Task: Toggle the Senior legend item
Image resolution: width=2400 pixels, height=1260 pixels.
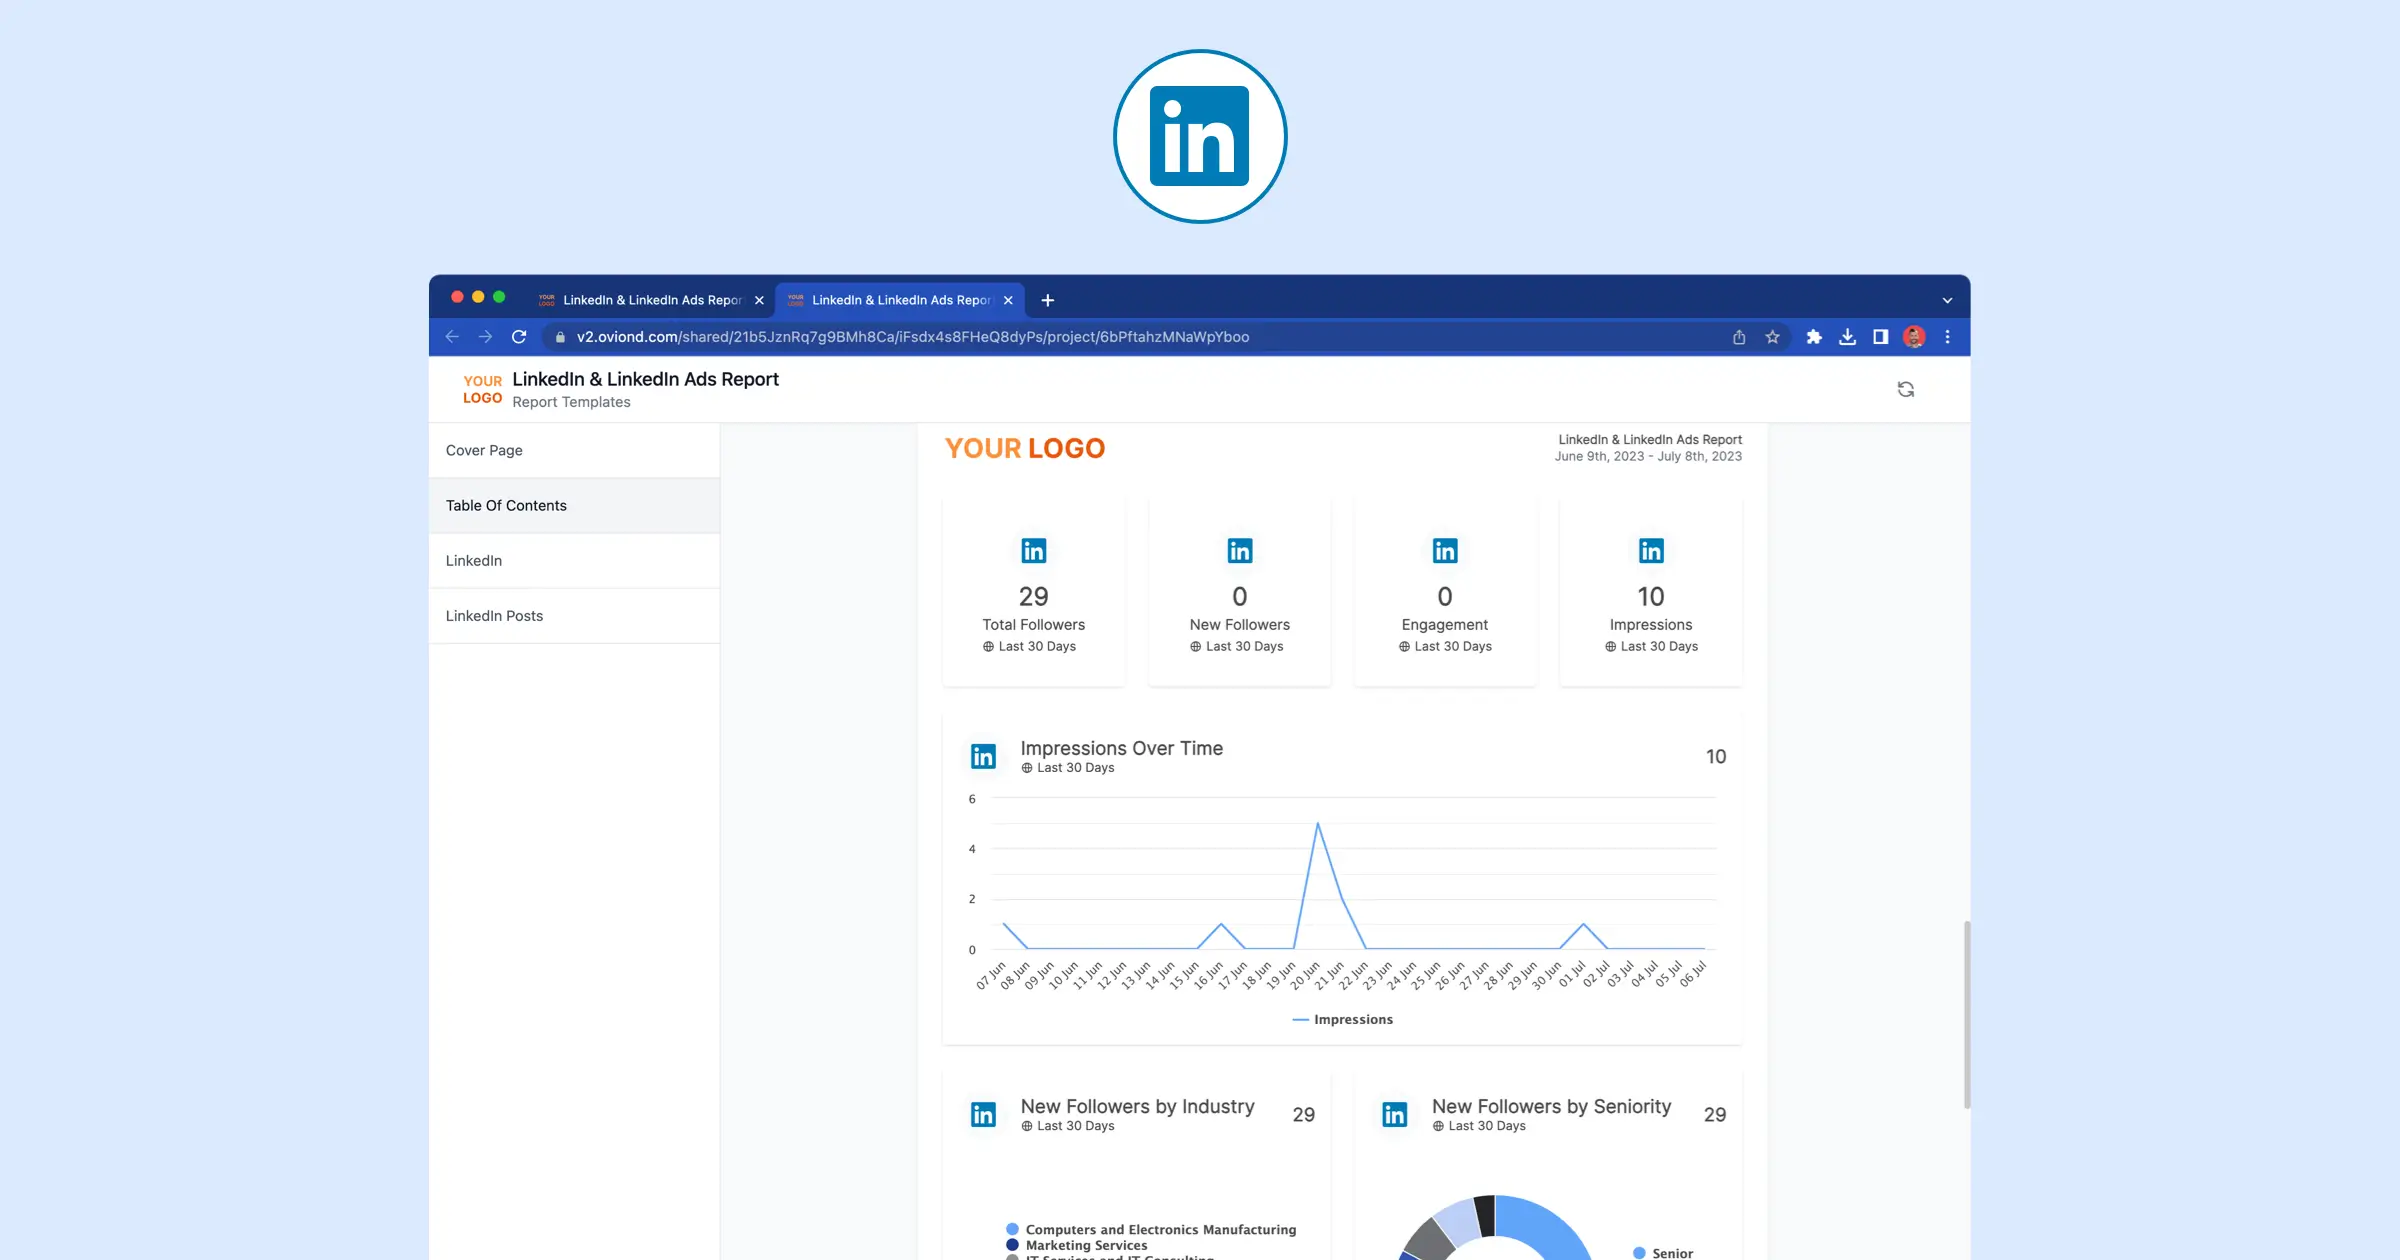Action: (x=1663, y=1253)
